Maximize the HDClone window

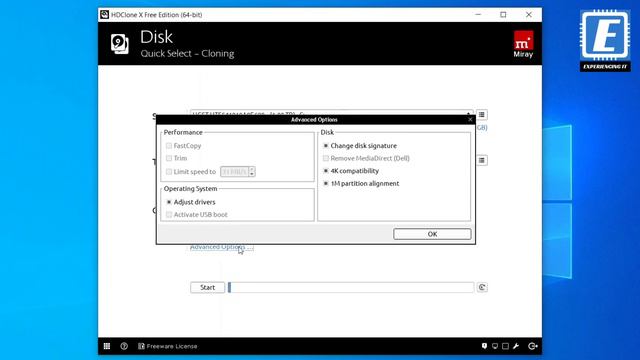click(x=503, y=15)
